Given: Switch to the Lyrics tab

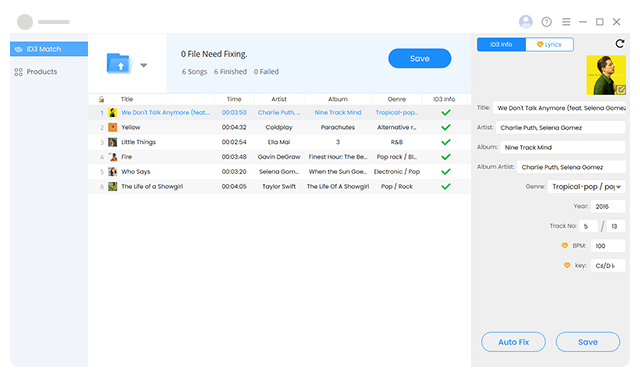Looking at the screenshot, I should [549, 44].
